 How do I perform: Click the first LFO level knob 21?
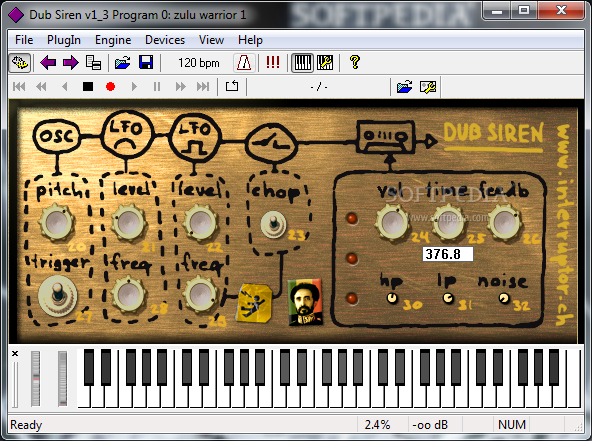128,222
